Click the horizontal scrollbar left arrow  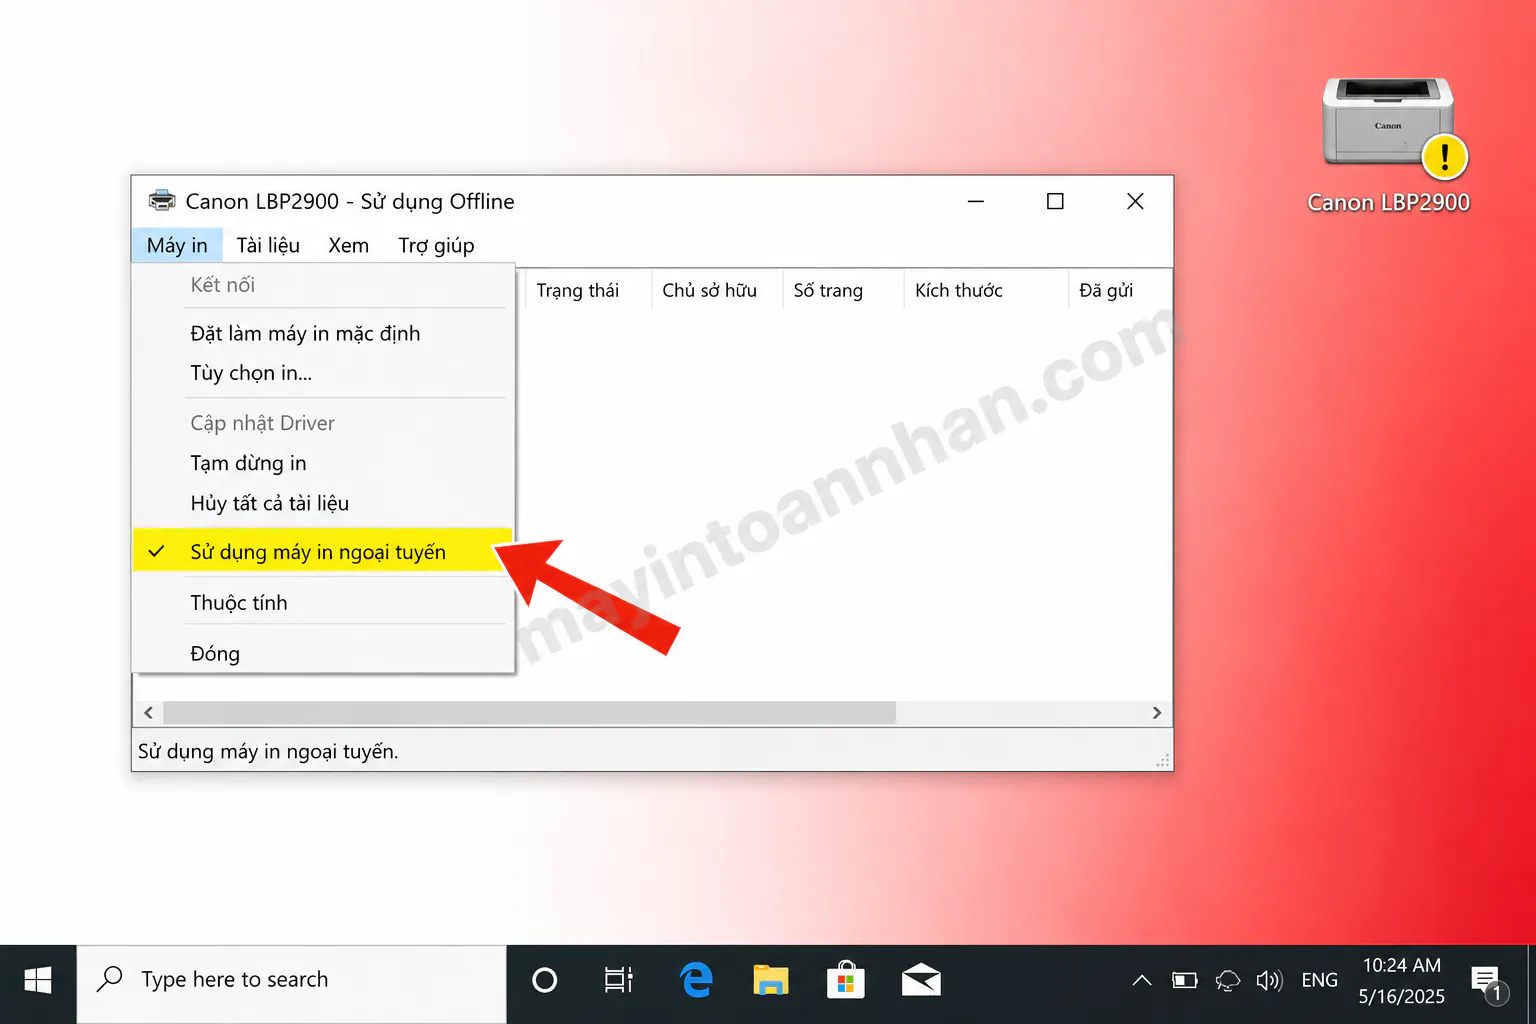tap(148, 713)
